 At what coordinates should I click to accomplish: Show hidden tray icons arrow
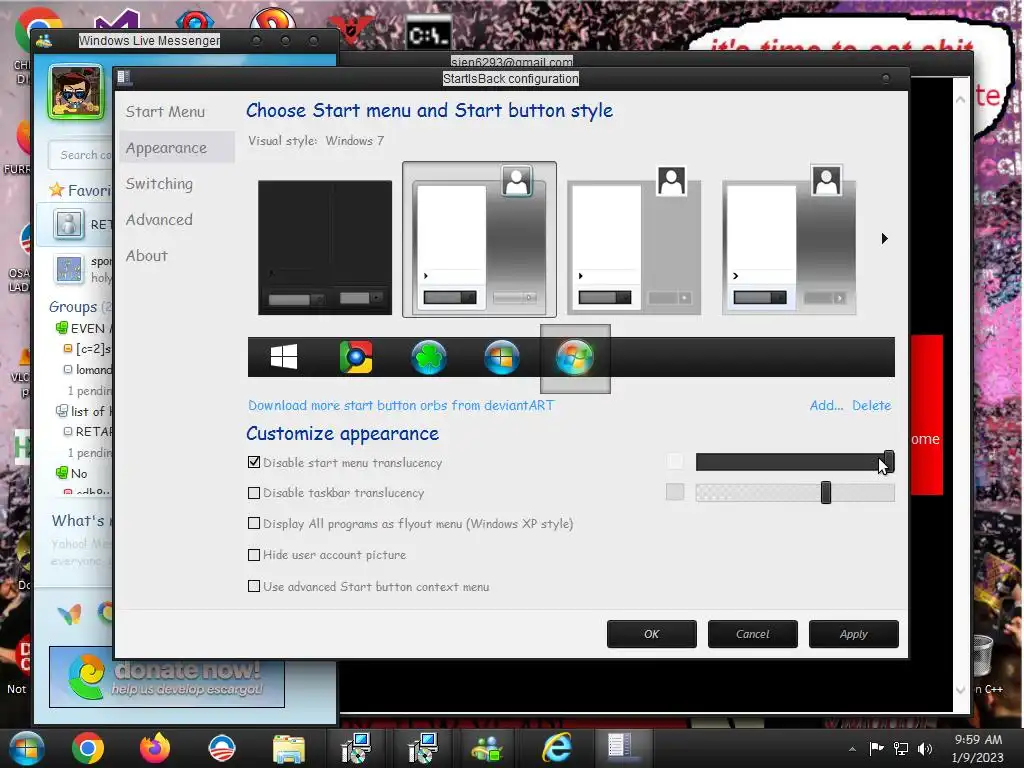(852, 749)
